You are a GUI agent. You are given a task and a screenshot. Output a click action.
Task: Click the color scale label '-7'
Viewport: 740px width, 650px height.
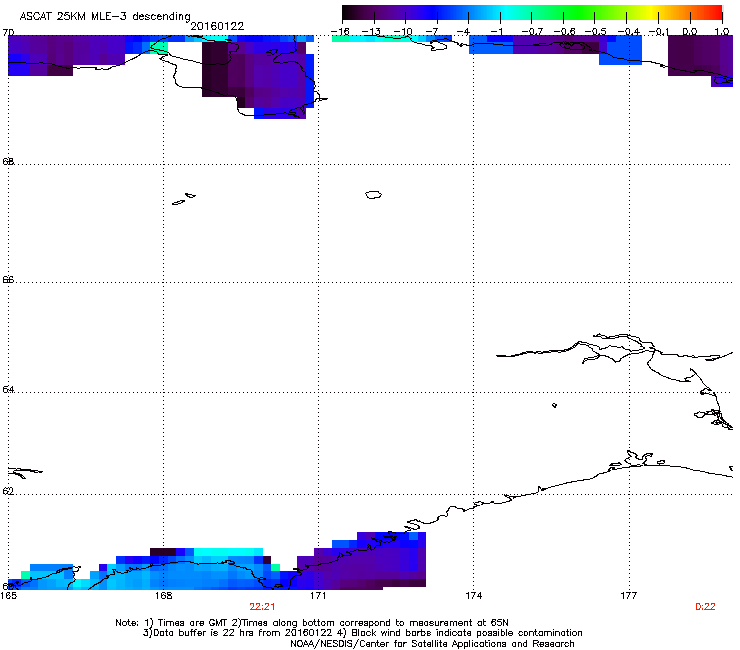pyautogui.click(x=432, y=32)
